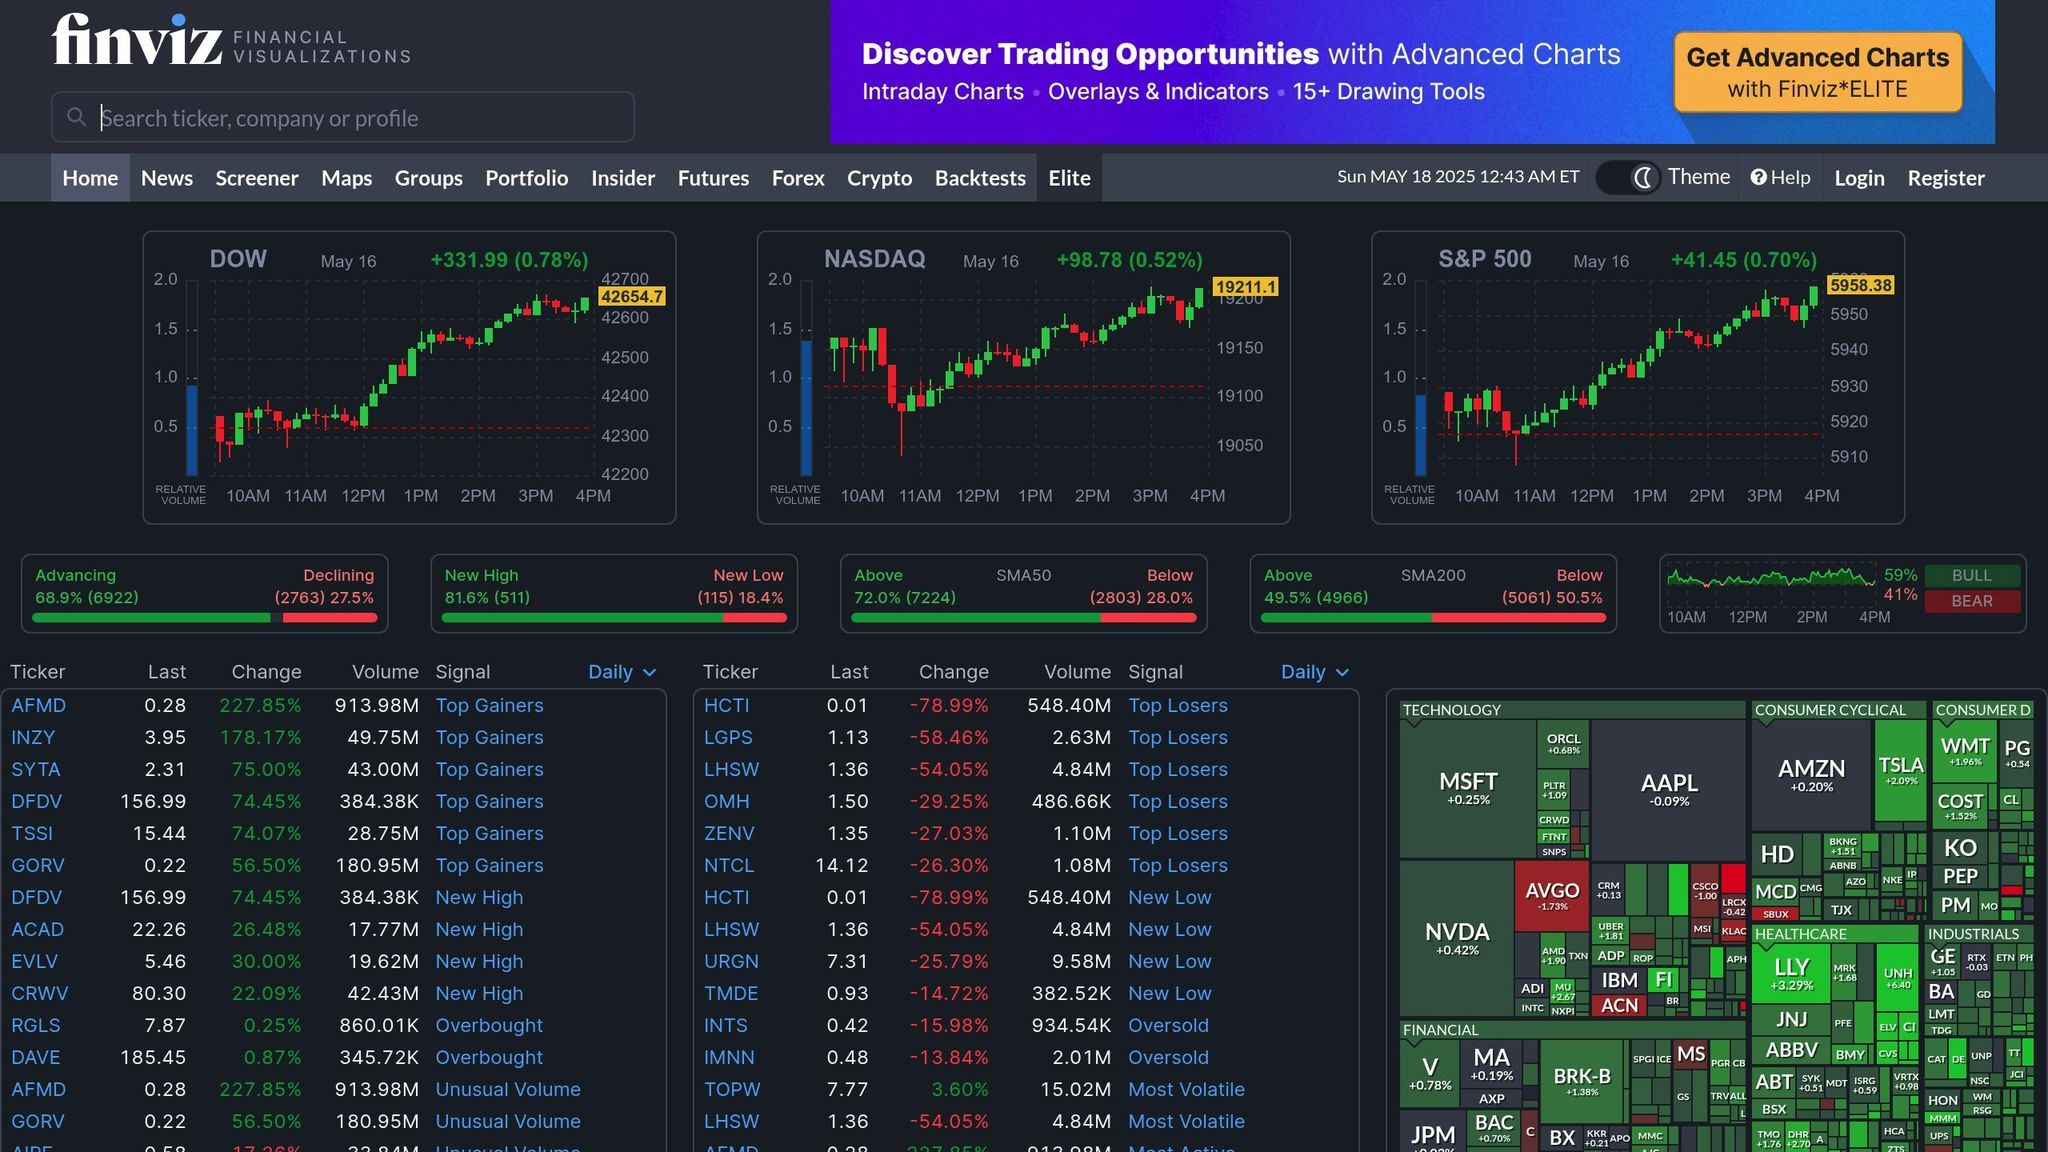Click the BEAR indicator label
The height and width of the screenshot is (1152, 2048).
click(1972, 601)
